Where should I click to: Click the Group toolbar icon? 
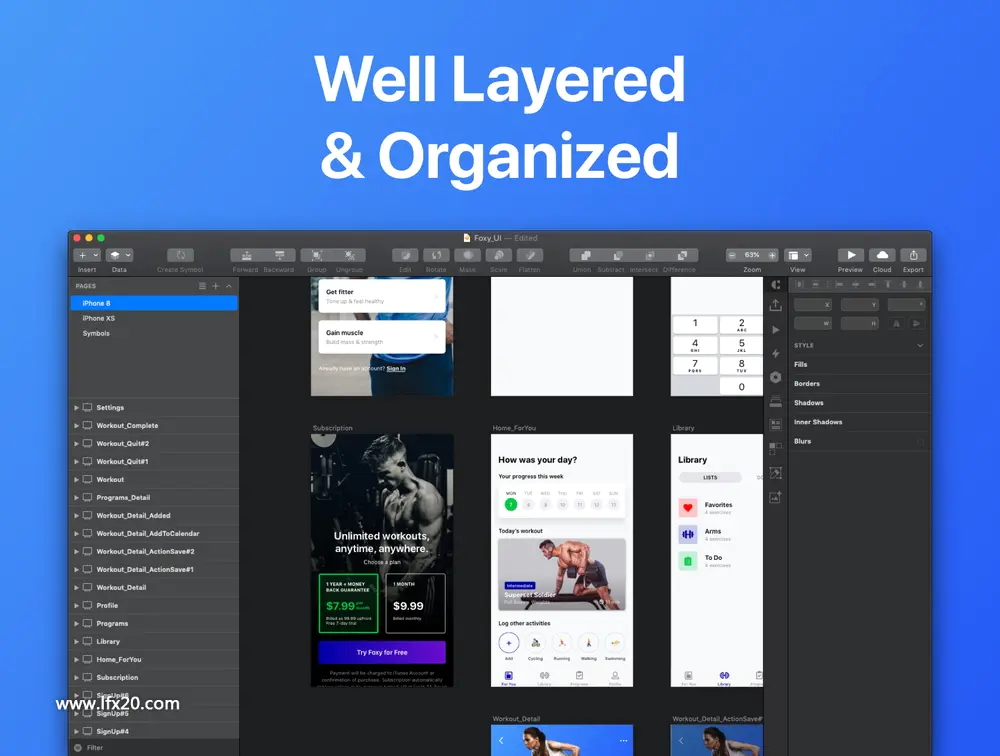point(317,255)
